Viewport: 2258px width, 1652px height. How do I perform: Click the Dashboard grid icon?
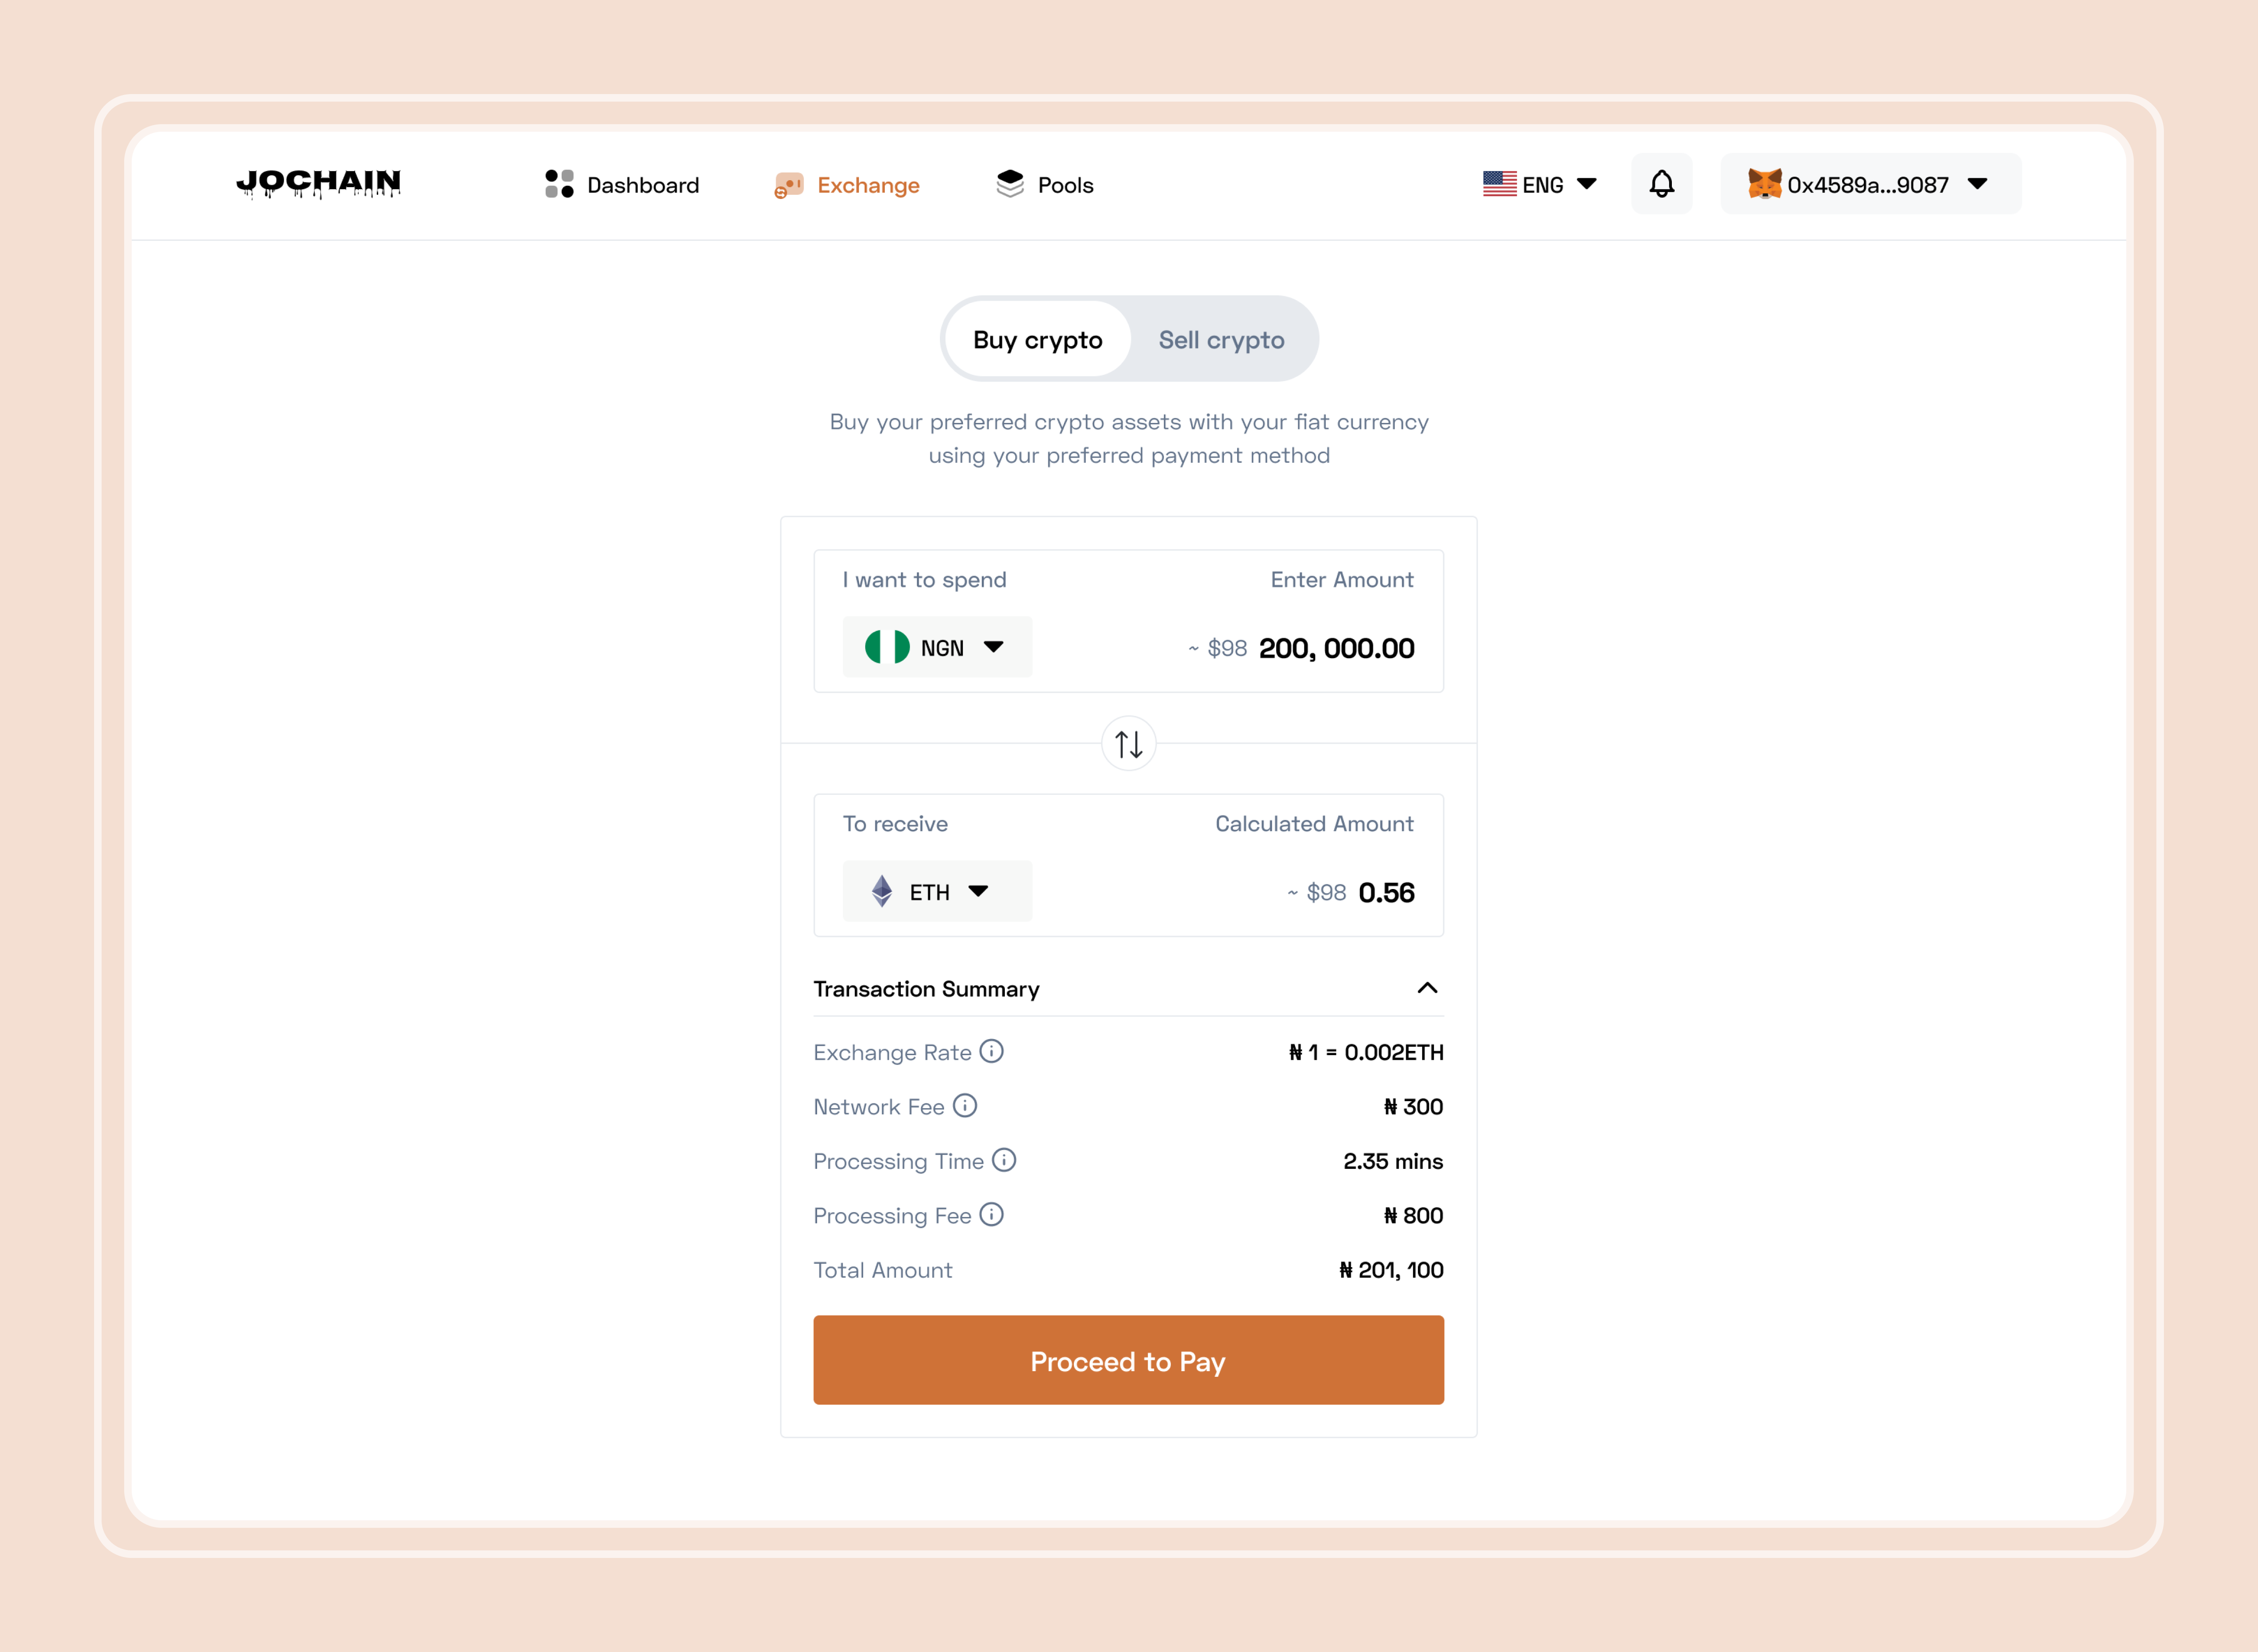coord(559,184)
